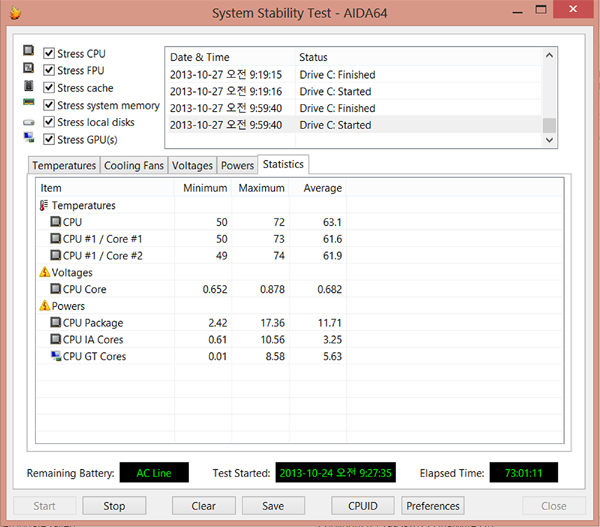The width and height of the screenshot is (600, 527).
Task: Click display icon in CPU GT Cores row
Action: pos(56,356)
